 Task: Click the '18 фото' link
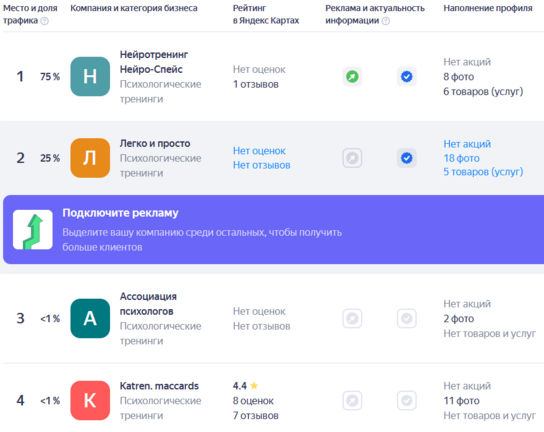pyautogui.click(x=461, y=158)
